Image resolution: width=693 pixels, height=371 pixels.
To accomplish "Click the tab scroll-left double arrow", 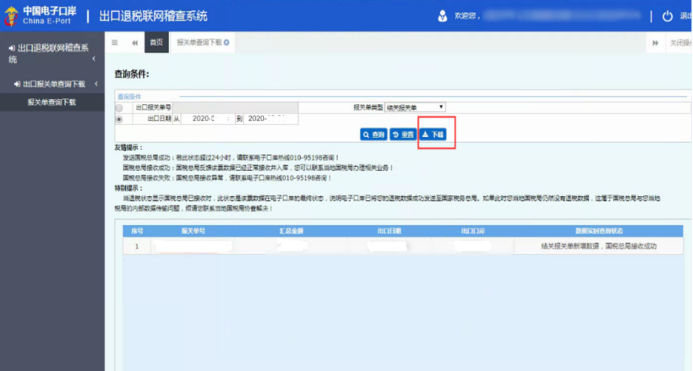I will [x=135, y=42].
